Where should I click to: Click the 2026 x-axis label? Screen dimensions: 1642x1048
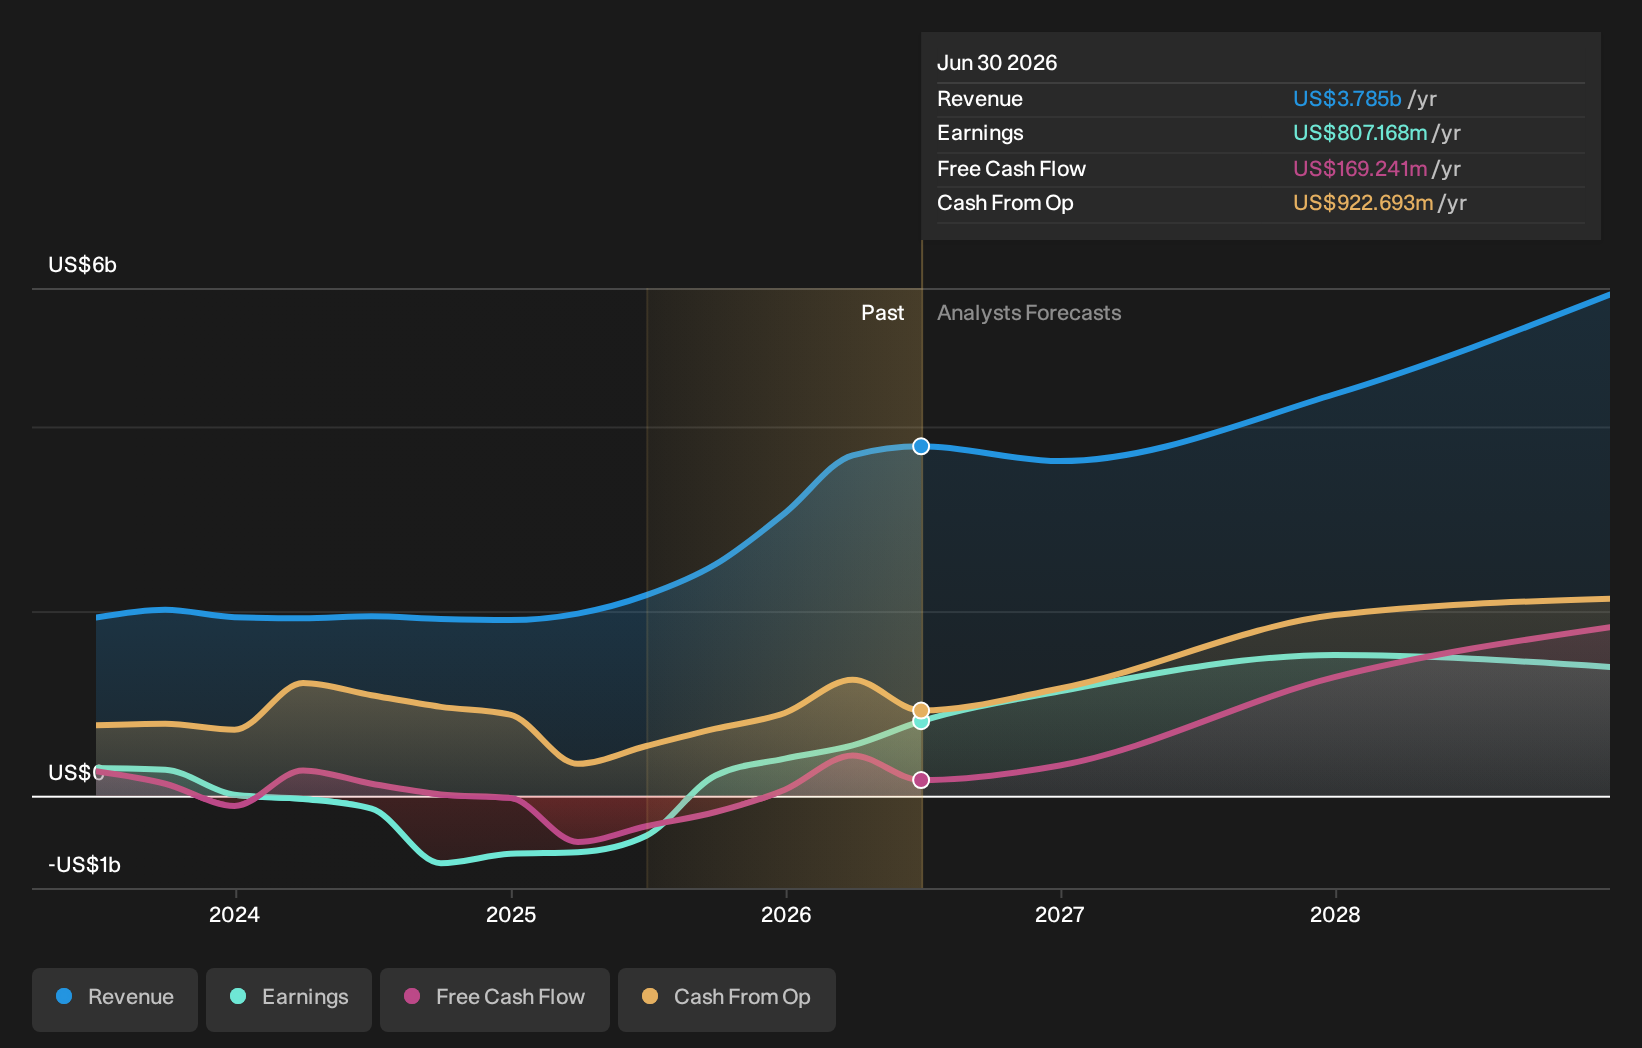click(x=786, y=914)
